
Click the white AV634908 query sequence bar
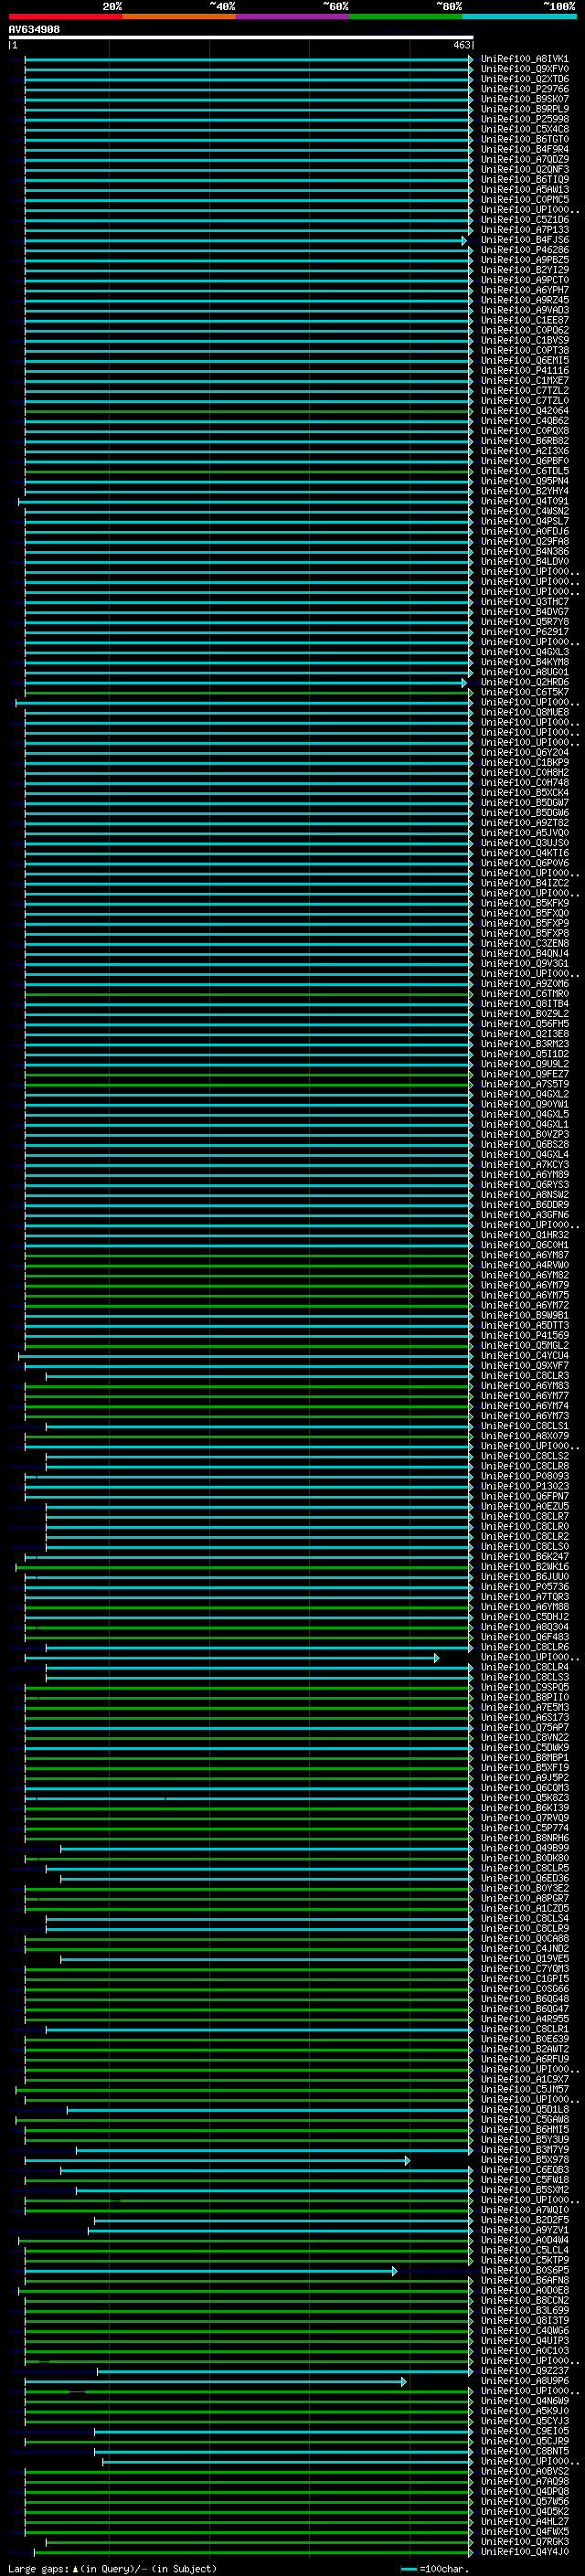[x=240, y=37]
